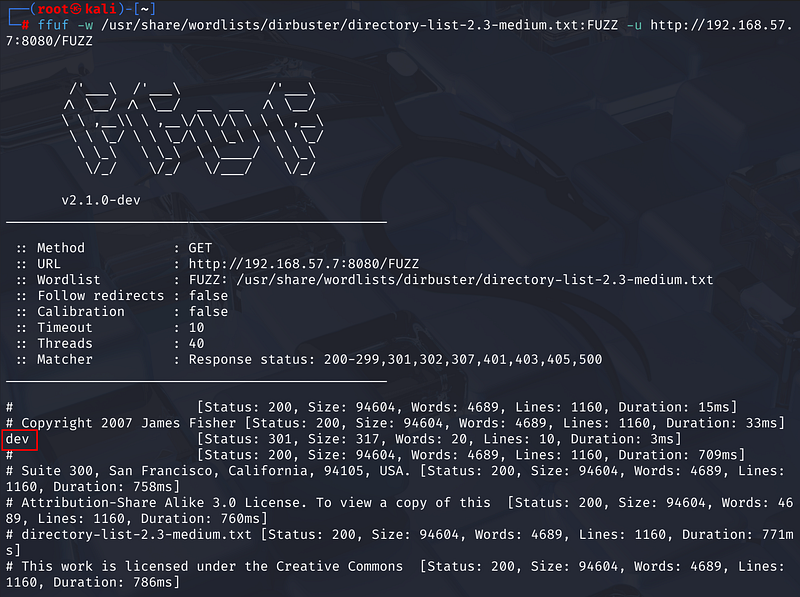Click the Follow redirects false value
800x597 pixels.
pyautogui.click(x=208, y=296)
